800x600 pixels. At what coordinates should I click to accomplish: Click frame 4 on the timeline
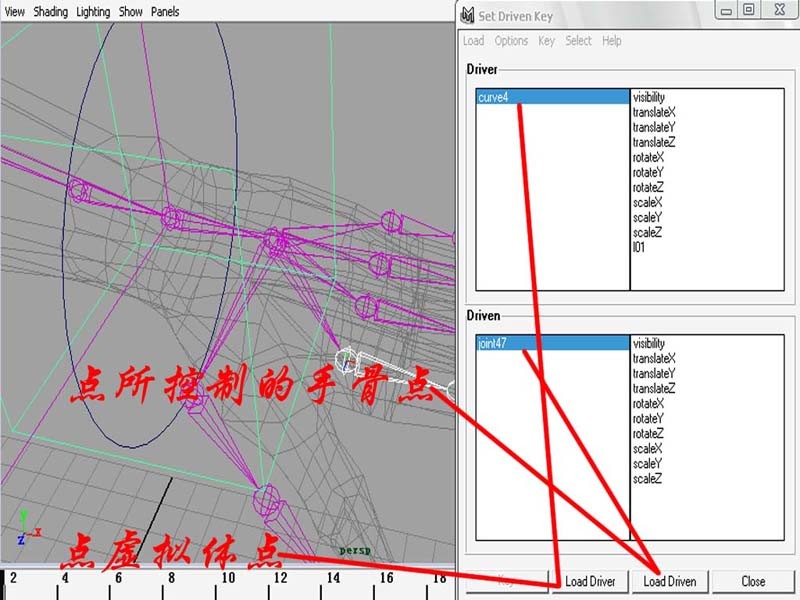(x=65, y=578)
